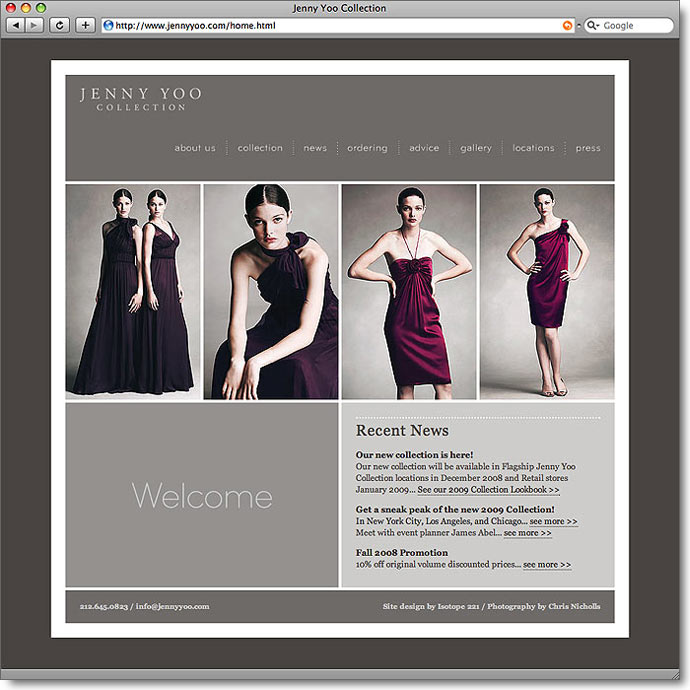Click photo of two models in long gowns
Image resolution: width=690 pixels, height=690 pixels.
pyautogui.click(x=132, y=292)
